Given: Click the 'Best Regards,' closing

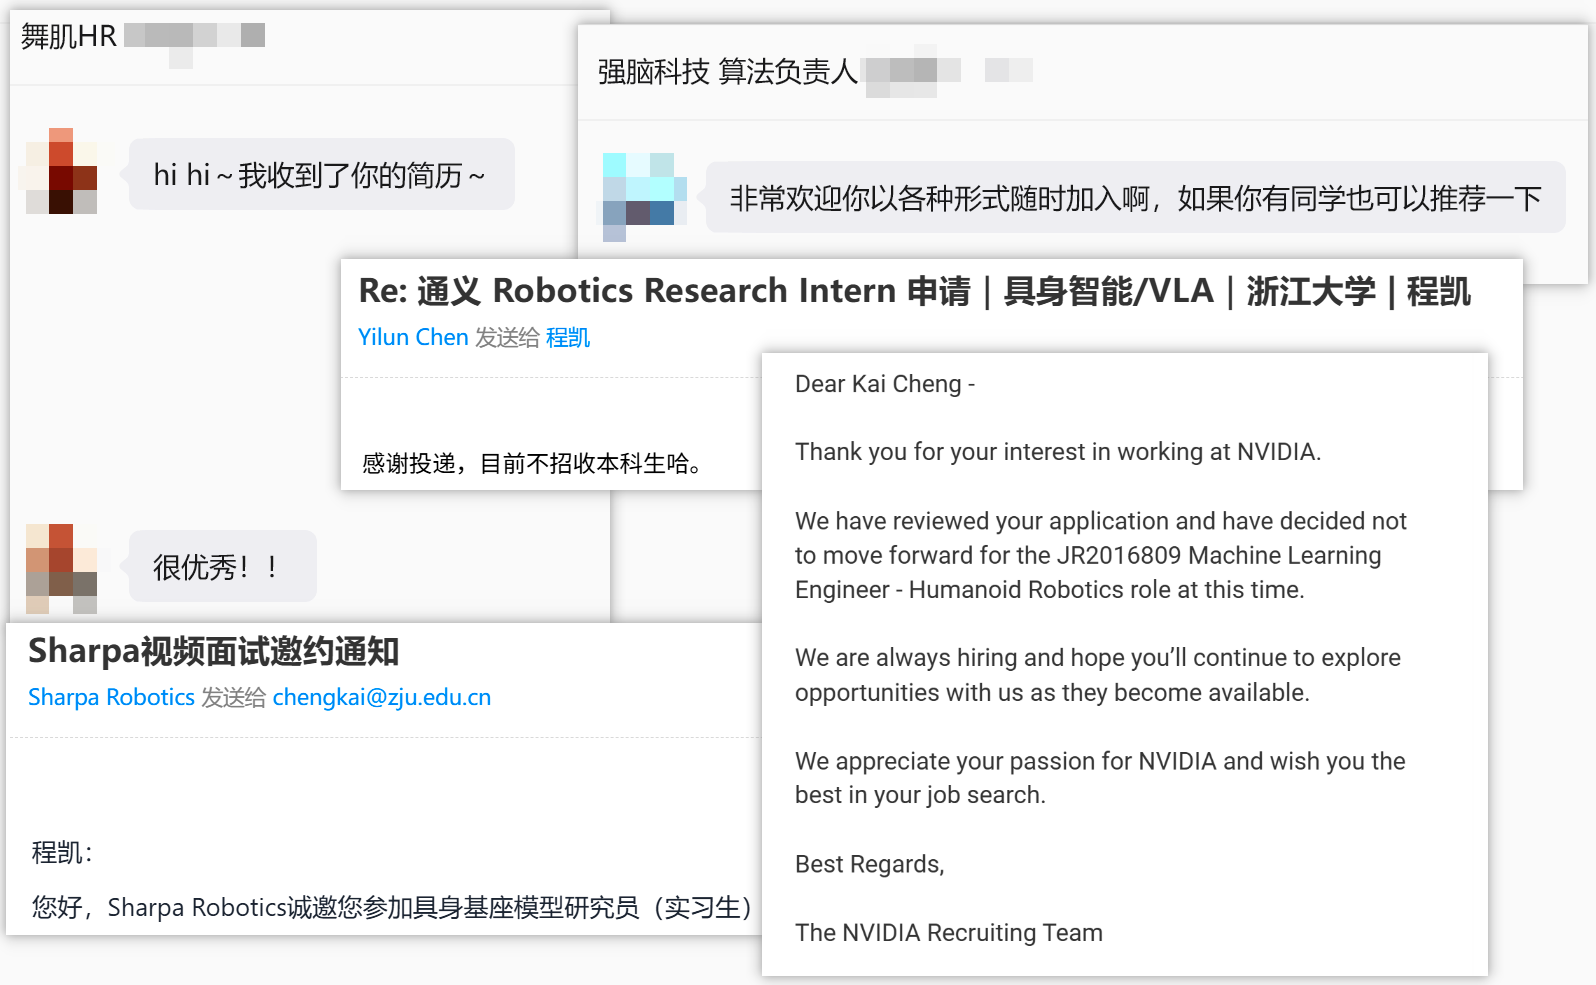Looking at the screenshot, I should point(870,864).
